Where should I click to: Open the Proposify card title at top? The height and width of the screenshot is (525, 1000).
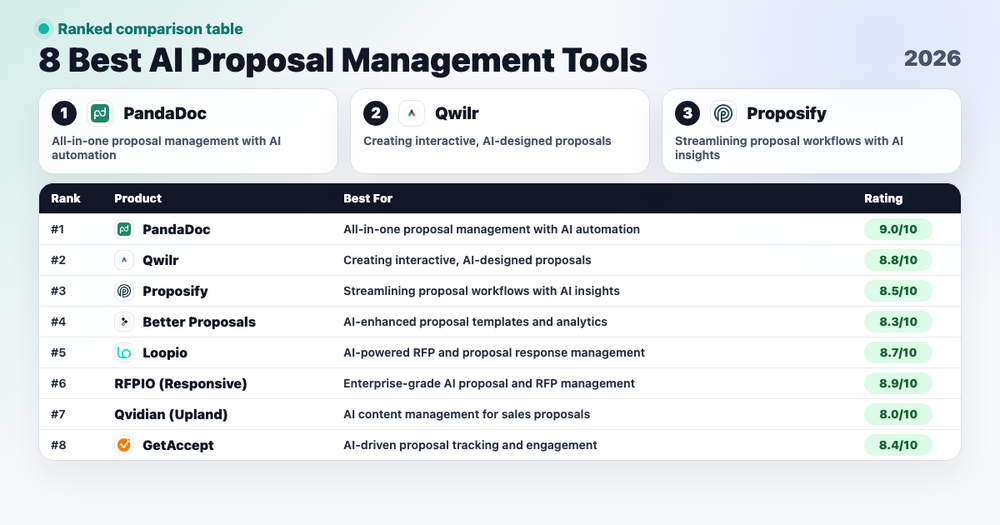click(786, 114)
